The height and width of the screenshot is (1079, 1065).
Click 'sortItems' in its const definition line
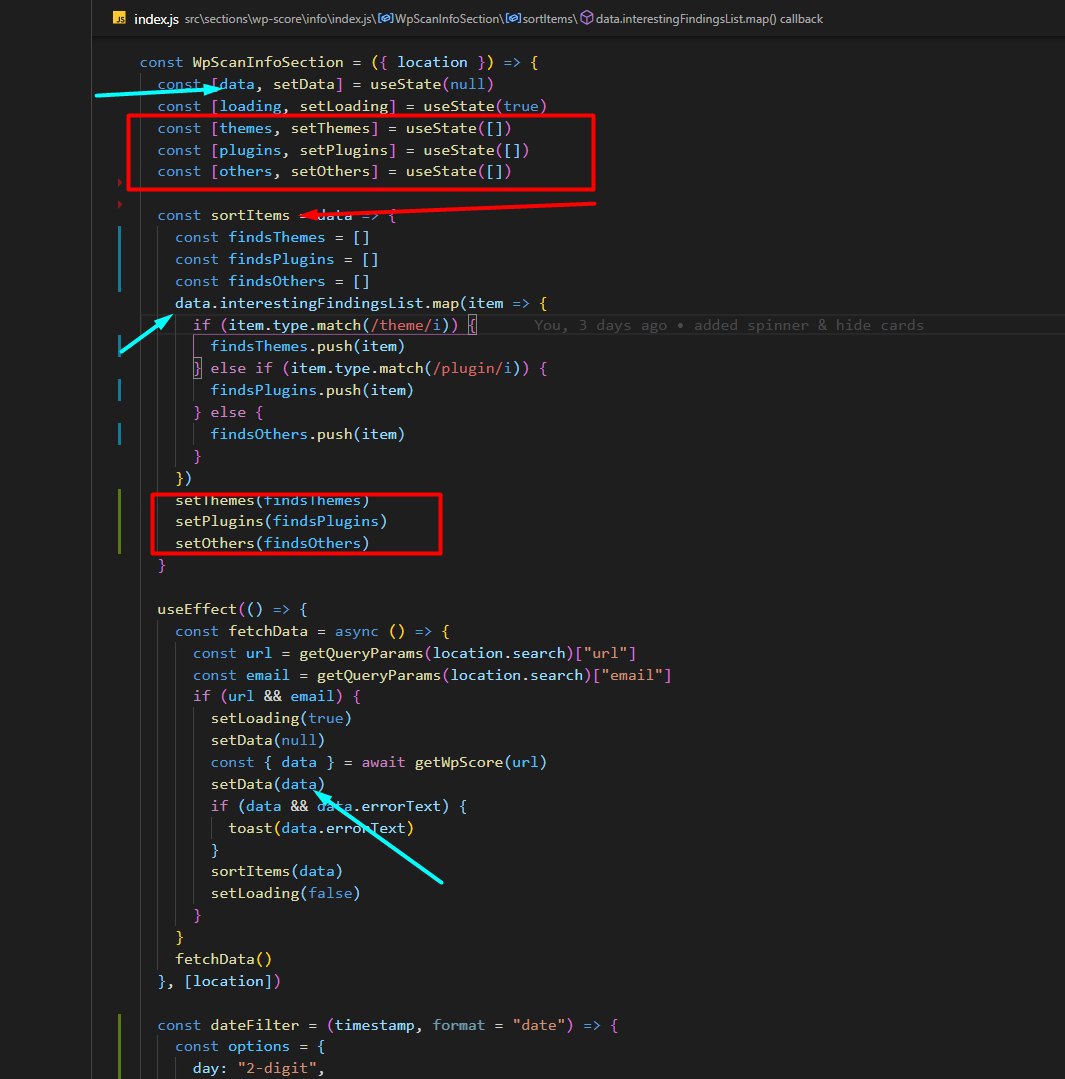coord(250,215)
